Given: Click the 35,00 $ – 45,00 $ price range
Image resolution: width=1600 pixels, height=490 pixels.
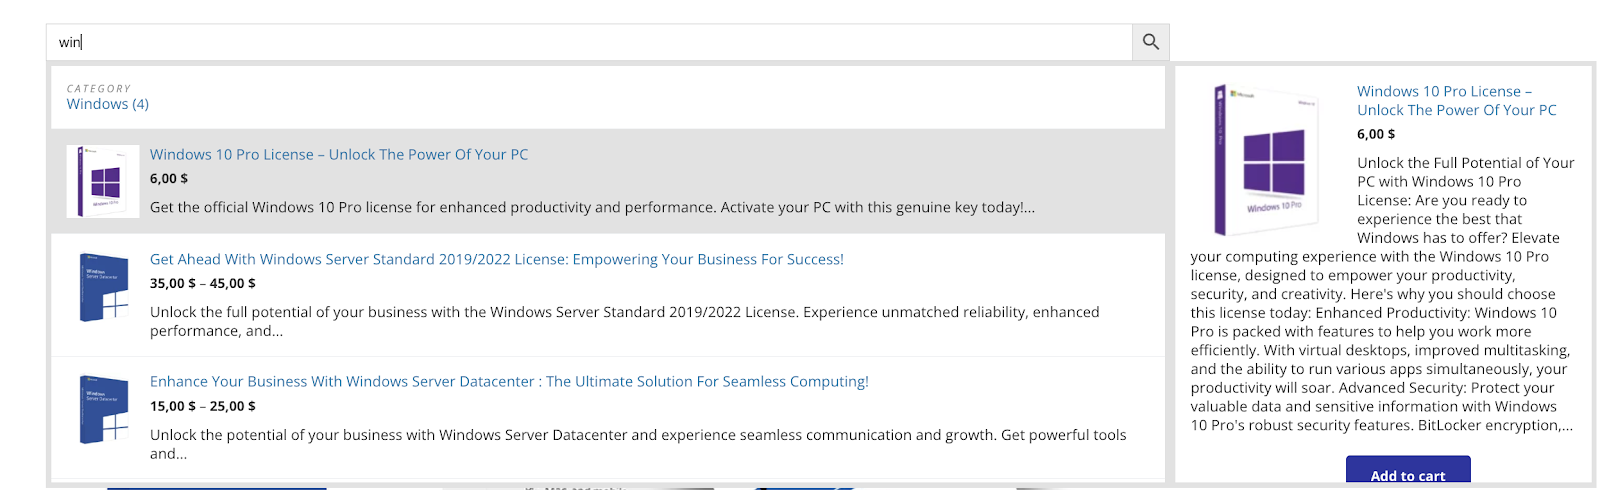Looking at the screenshot, I should (202, 284).
